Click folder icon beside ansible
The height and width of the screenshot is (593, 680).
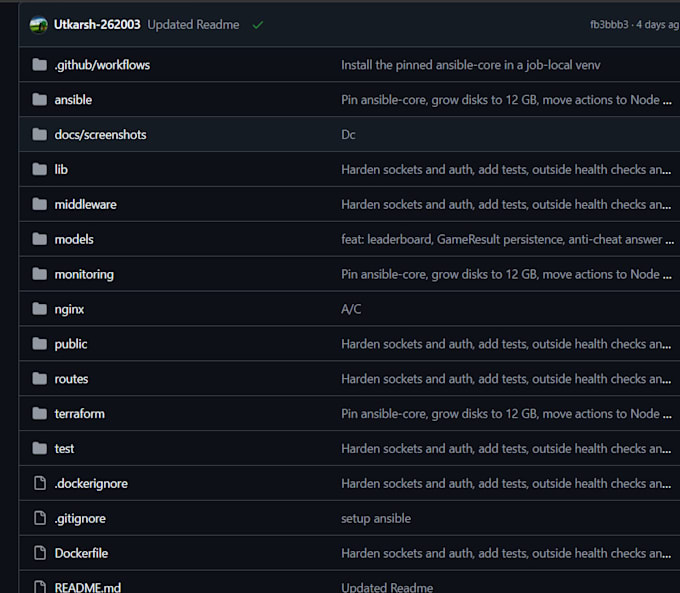click(39, 99)
